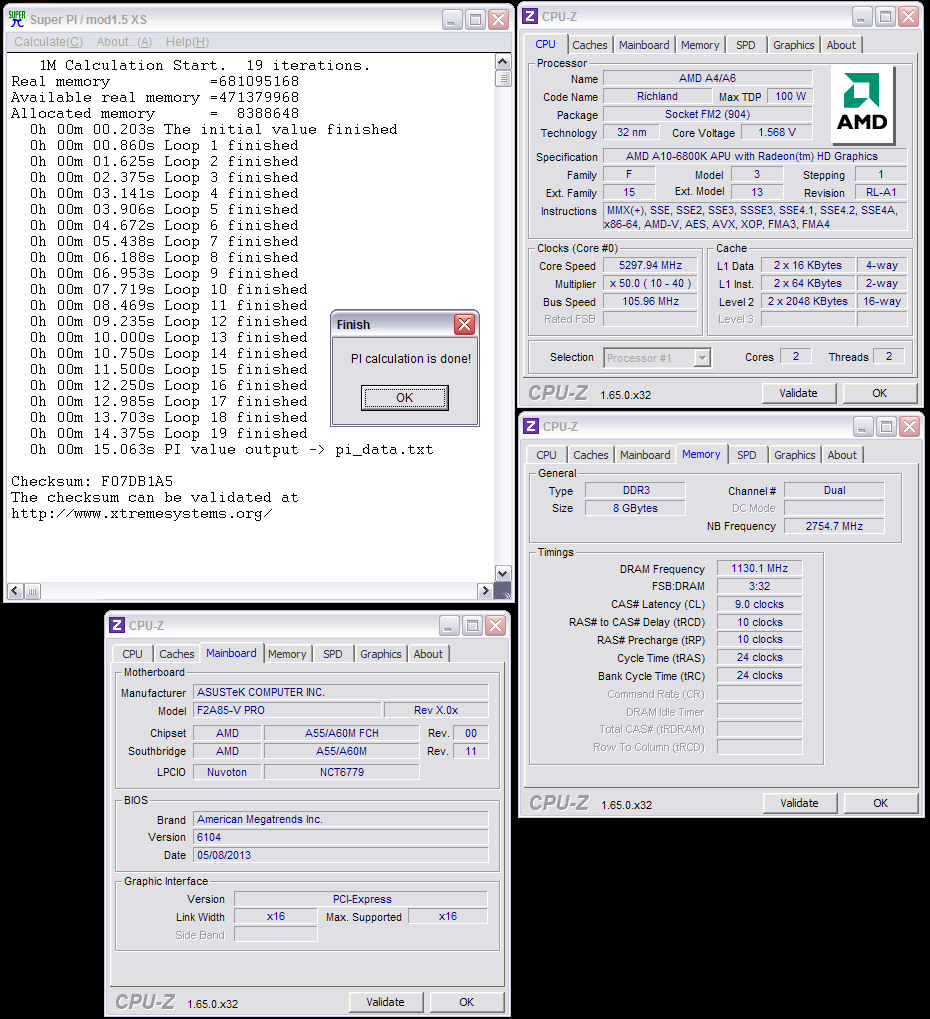930x1019 pixels.
Task: Click the LPCIO chip value NCT6779
Action: (342, 772)
